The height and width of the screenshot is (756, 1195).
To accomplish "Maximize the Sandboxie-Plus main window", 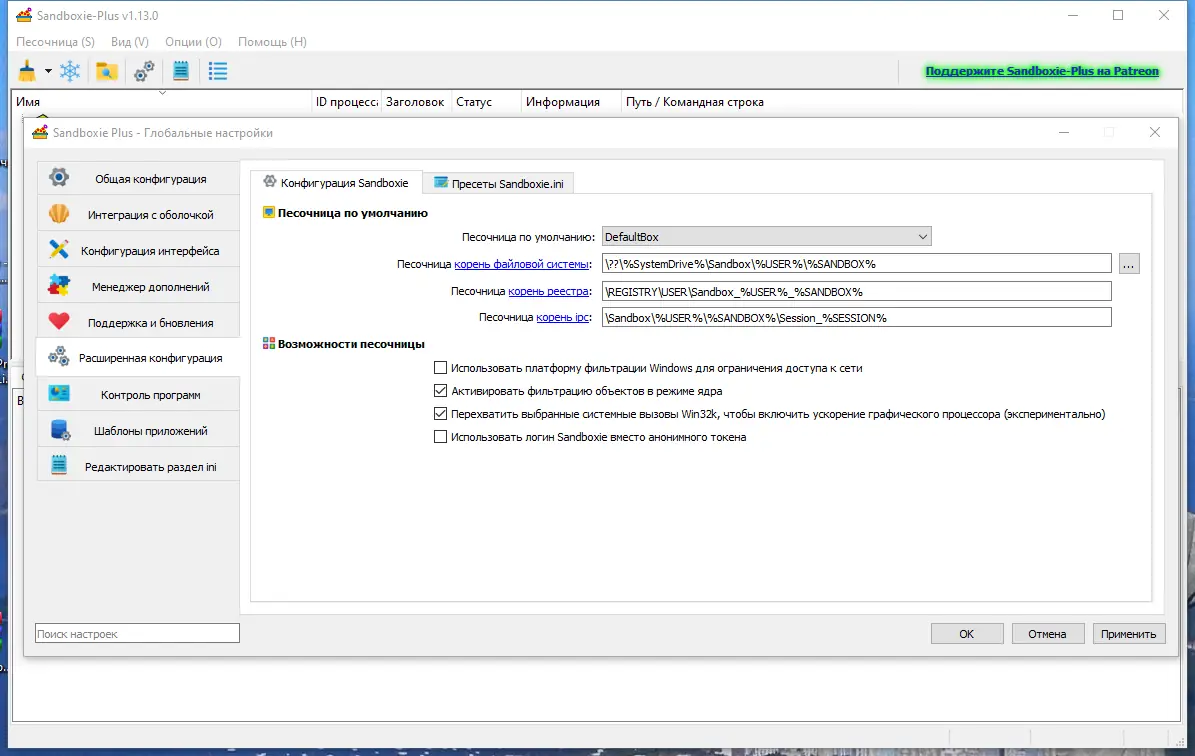I will [1118, 15].
